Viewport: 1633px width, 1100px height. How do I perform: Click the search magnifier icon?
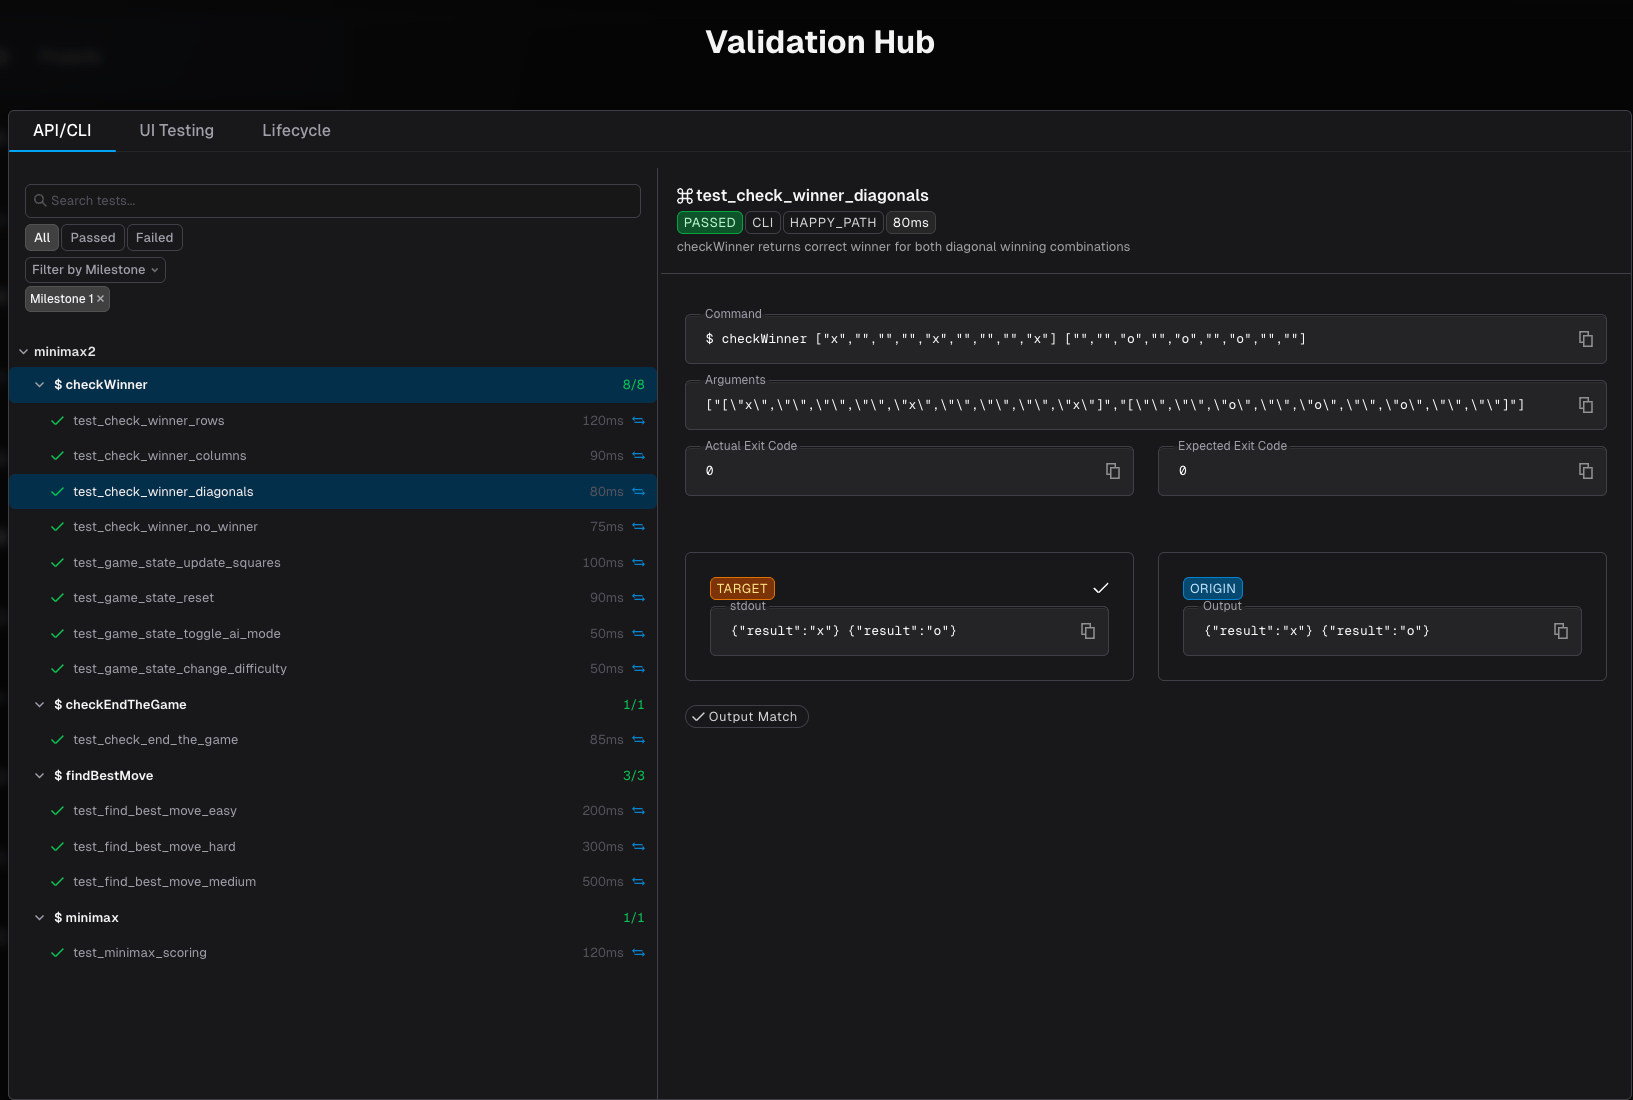click(x=40, y=201)
